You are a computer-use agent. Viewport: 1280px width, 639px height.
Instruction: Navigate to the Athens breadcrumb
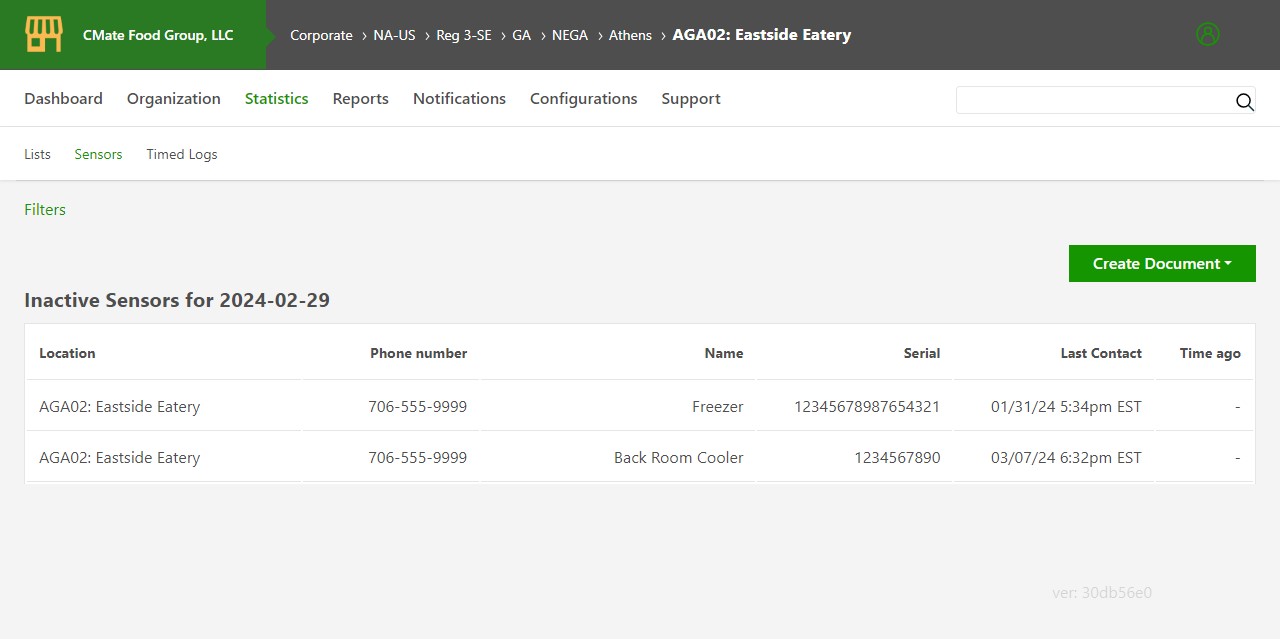click(630, 35)
